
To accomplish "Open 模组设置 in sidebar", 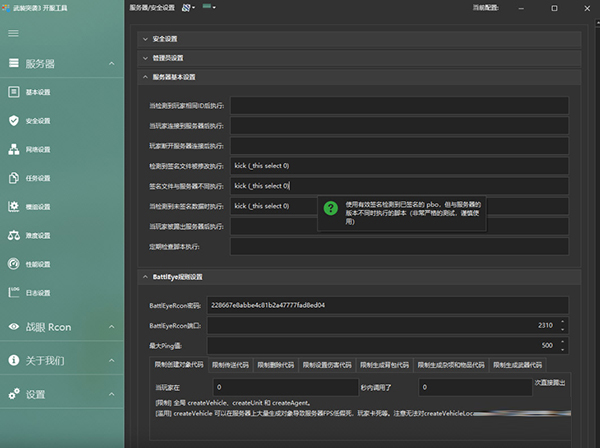I will pyautogui.click(x=37, y=207).
